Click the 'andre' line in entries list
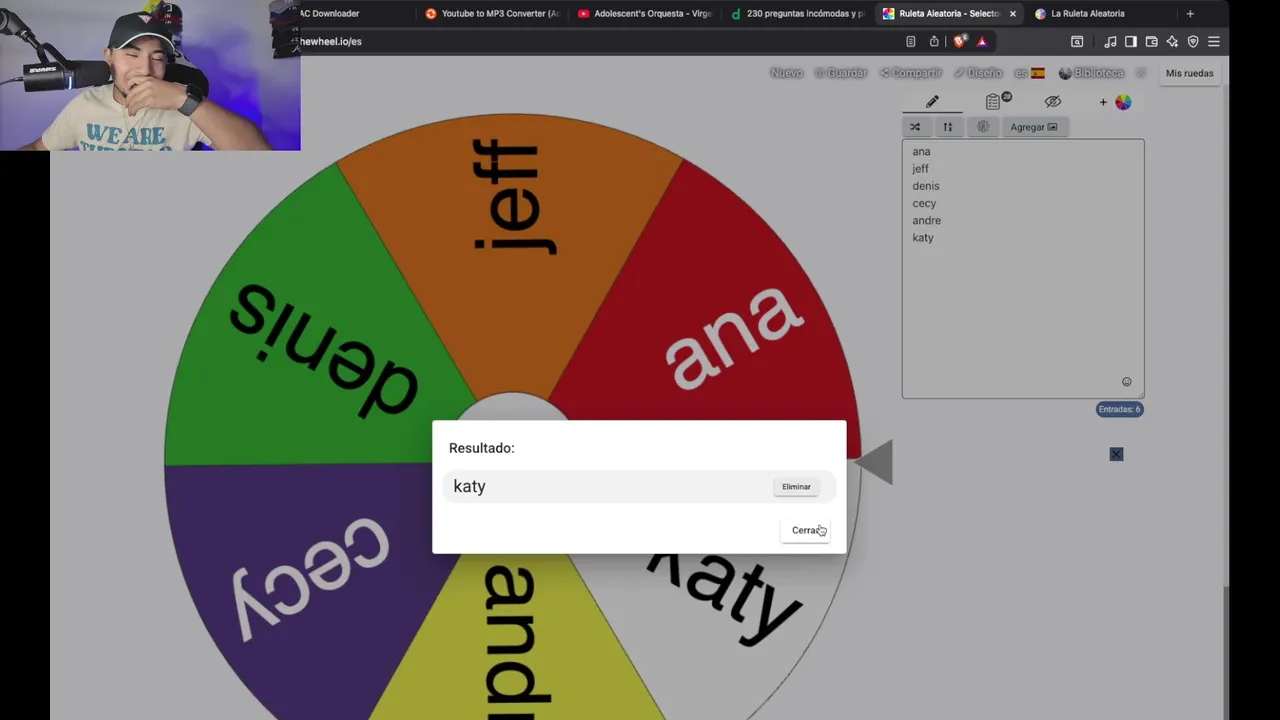 (x=926, y=220)
